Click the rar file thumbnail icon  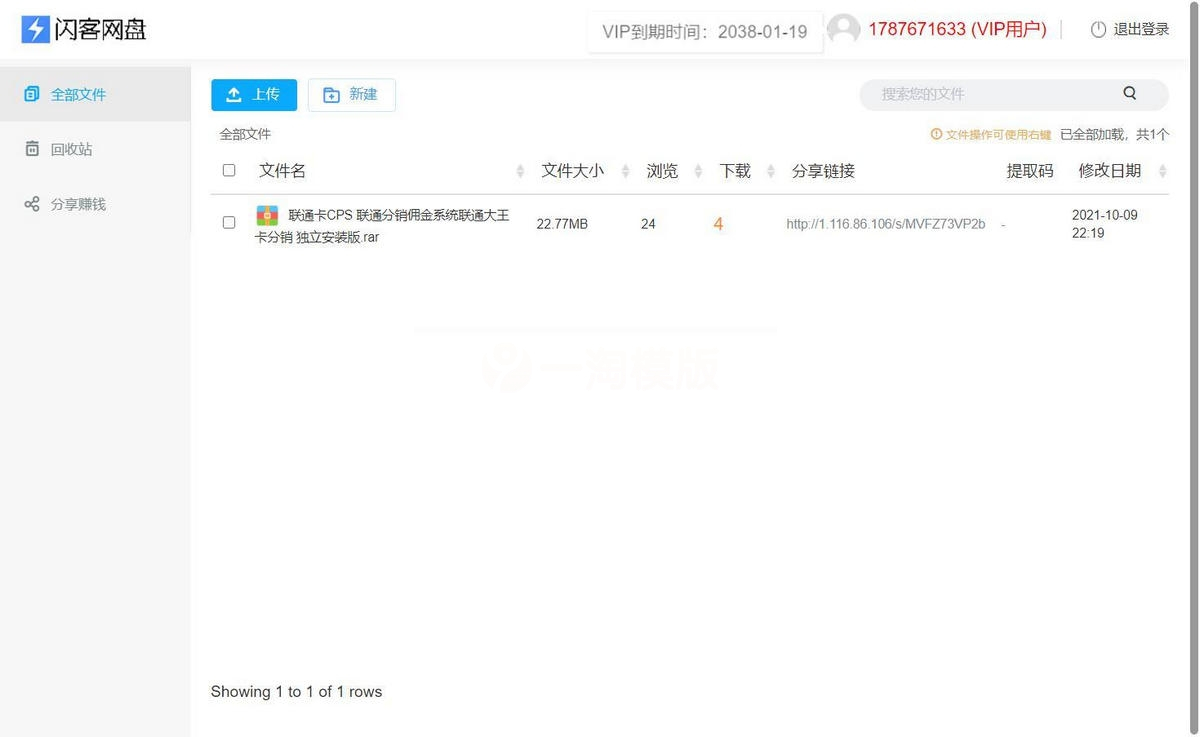point(267,215)
